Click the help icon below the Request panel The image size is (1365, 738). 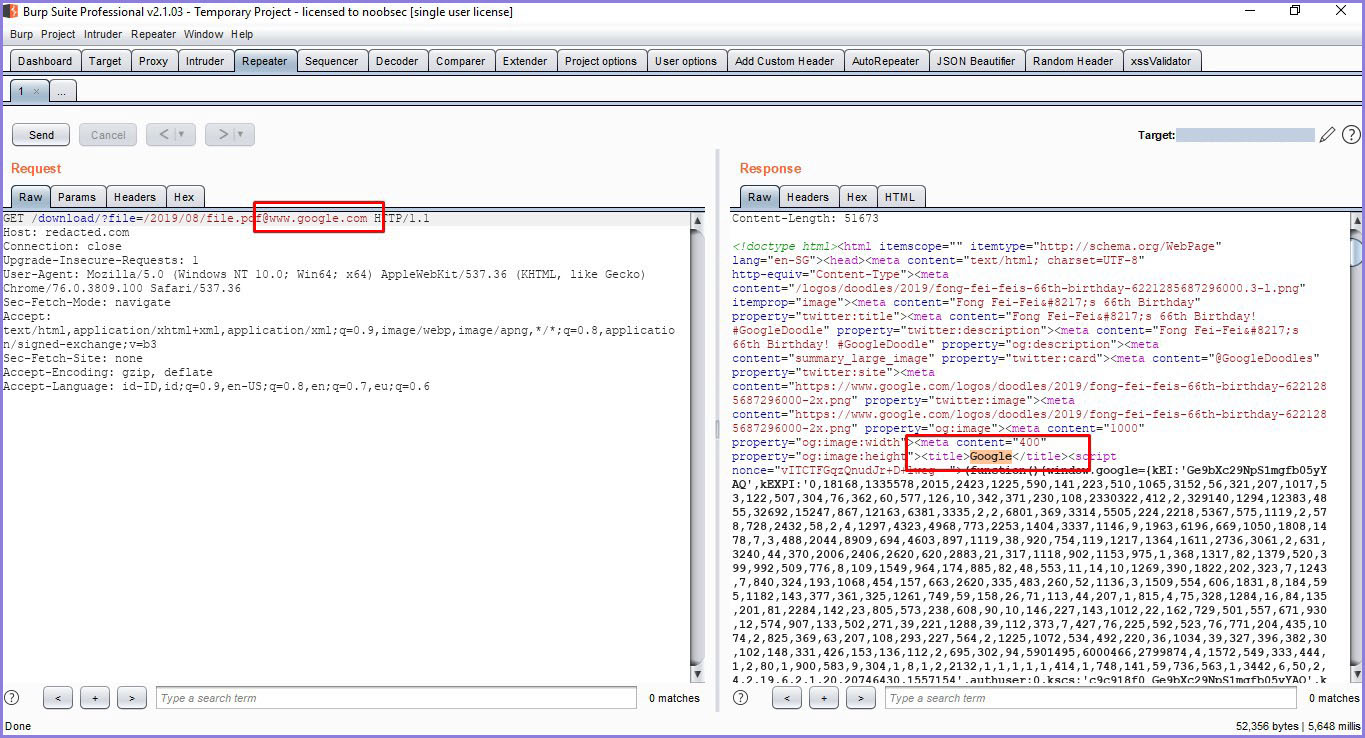10,697
